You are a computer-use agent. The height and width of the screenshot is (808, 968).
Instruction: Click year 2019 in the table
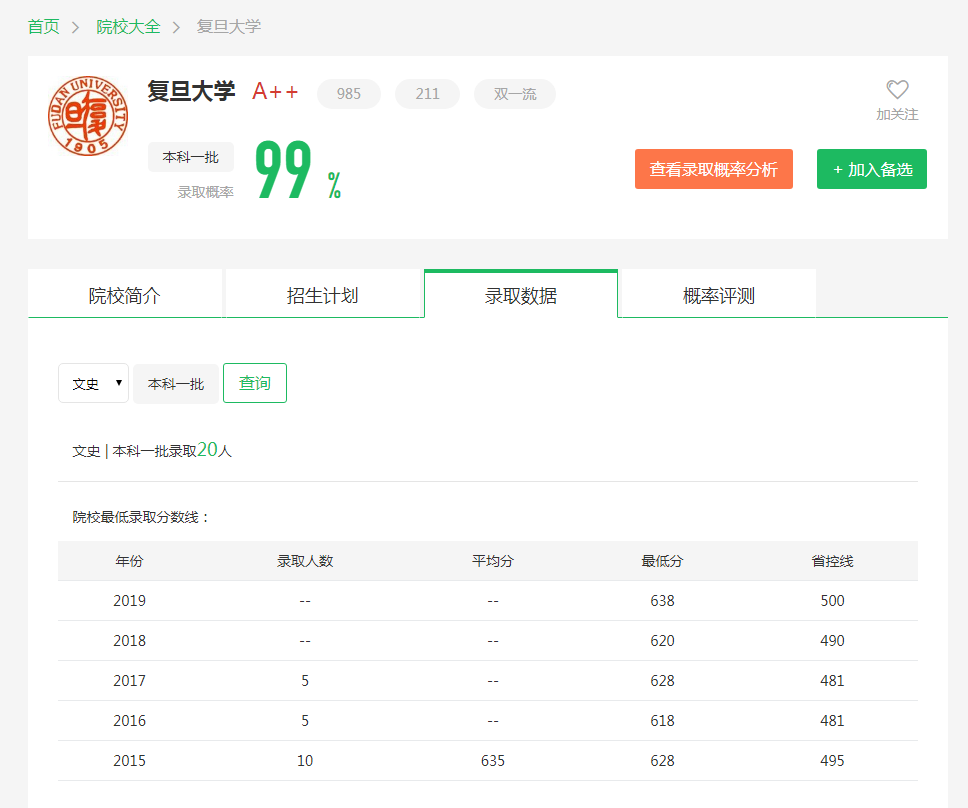point(130,601)
